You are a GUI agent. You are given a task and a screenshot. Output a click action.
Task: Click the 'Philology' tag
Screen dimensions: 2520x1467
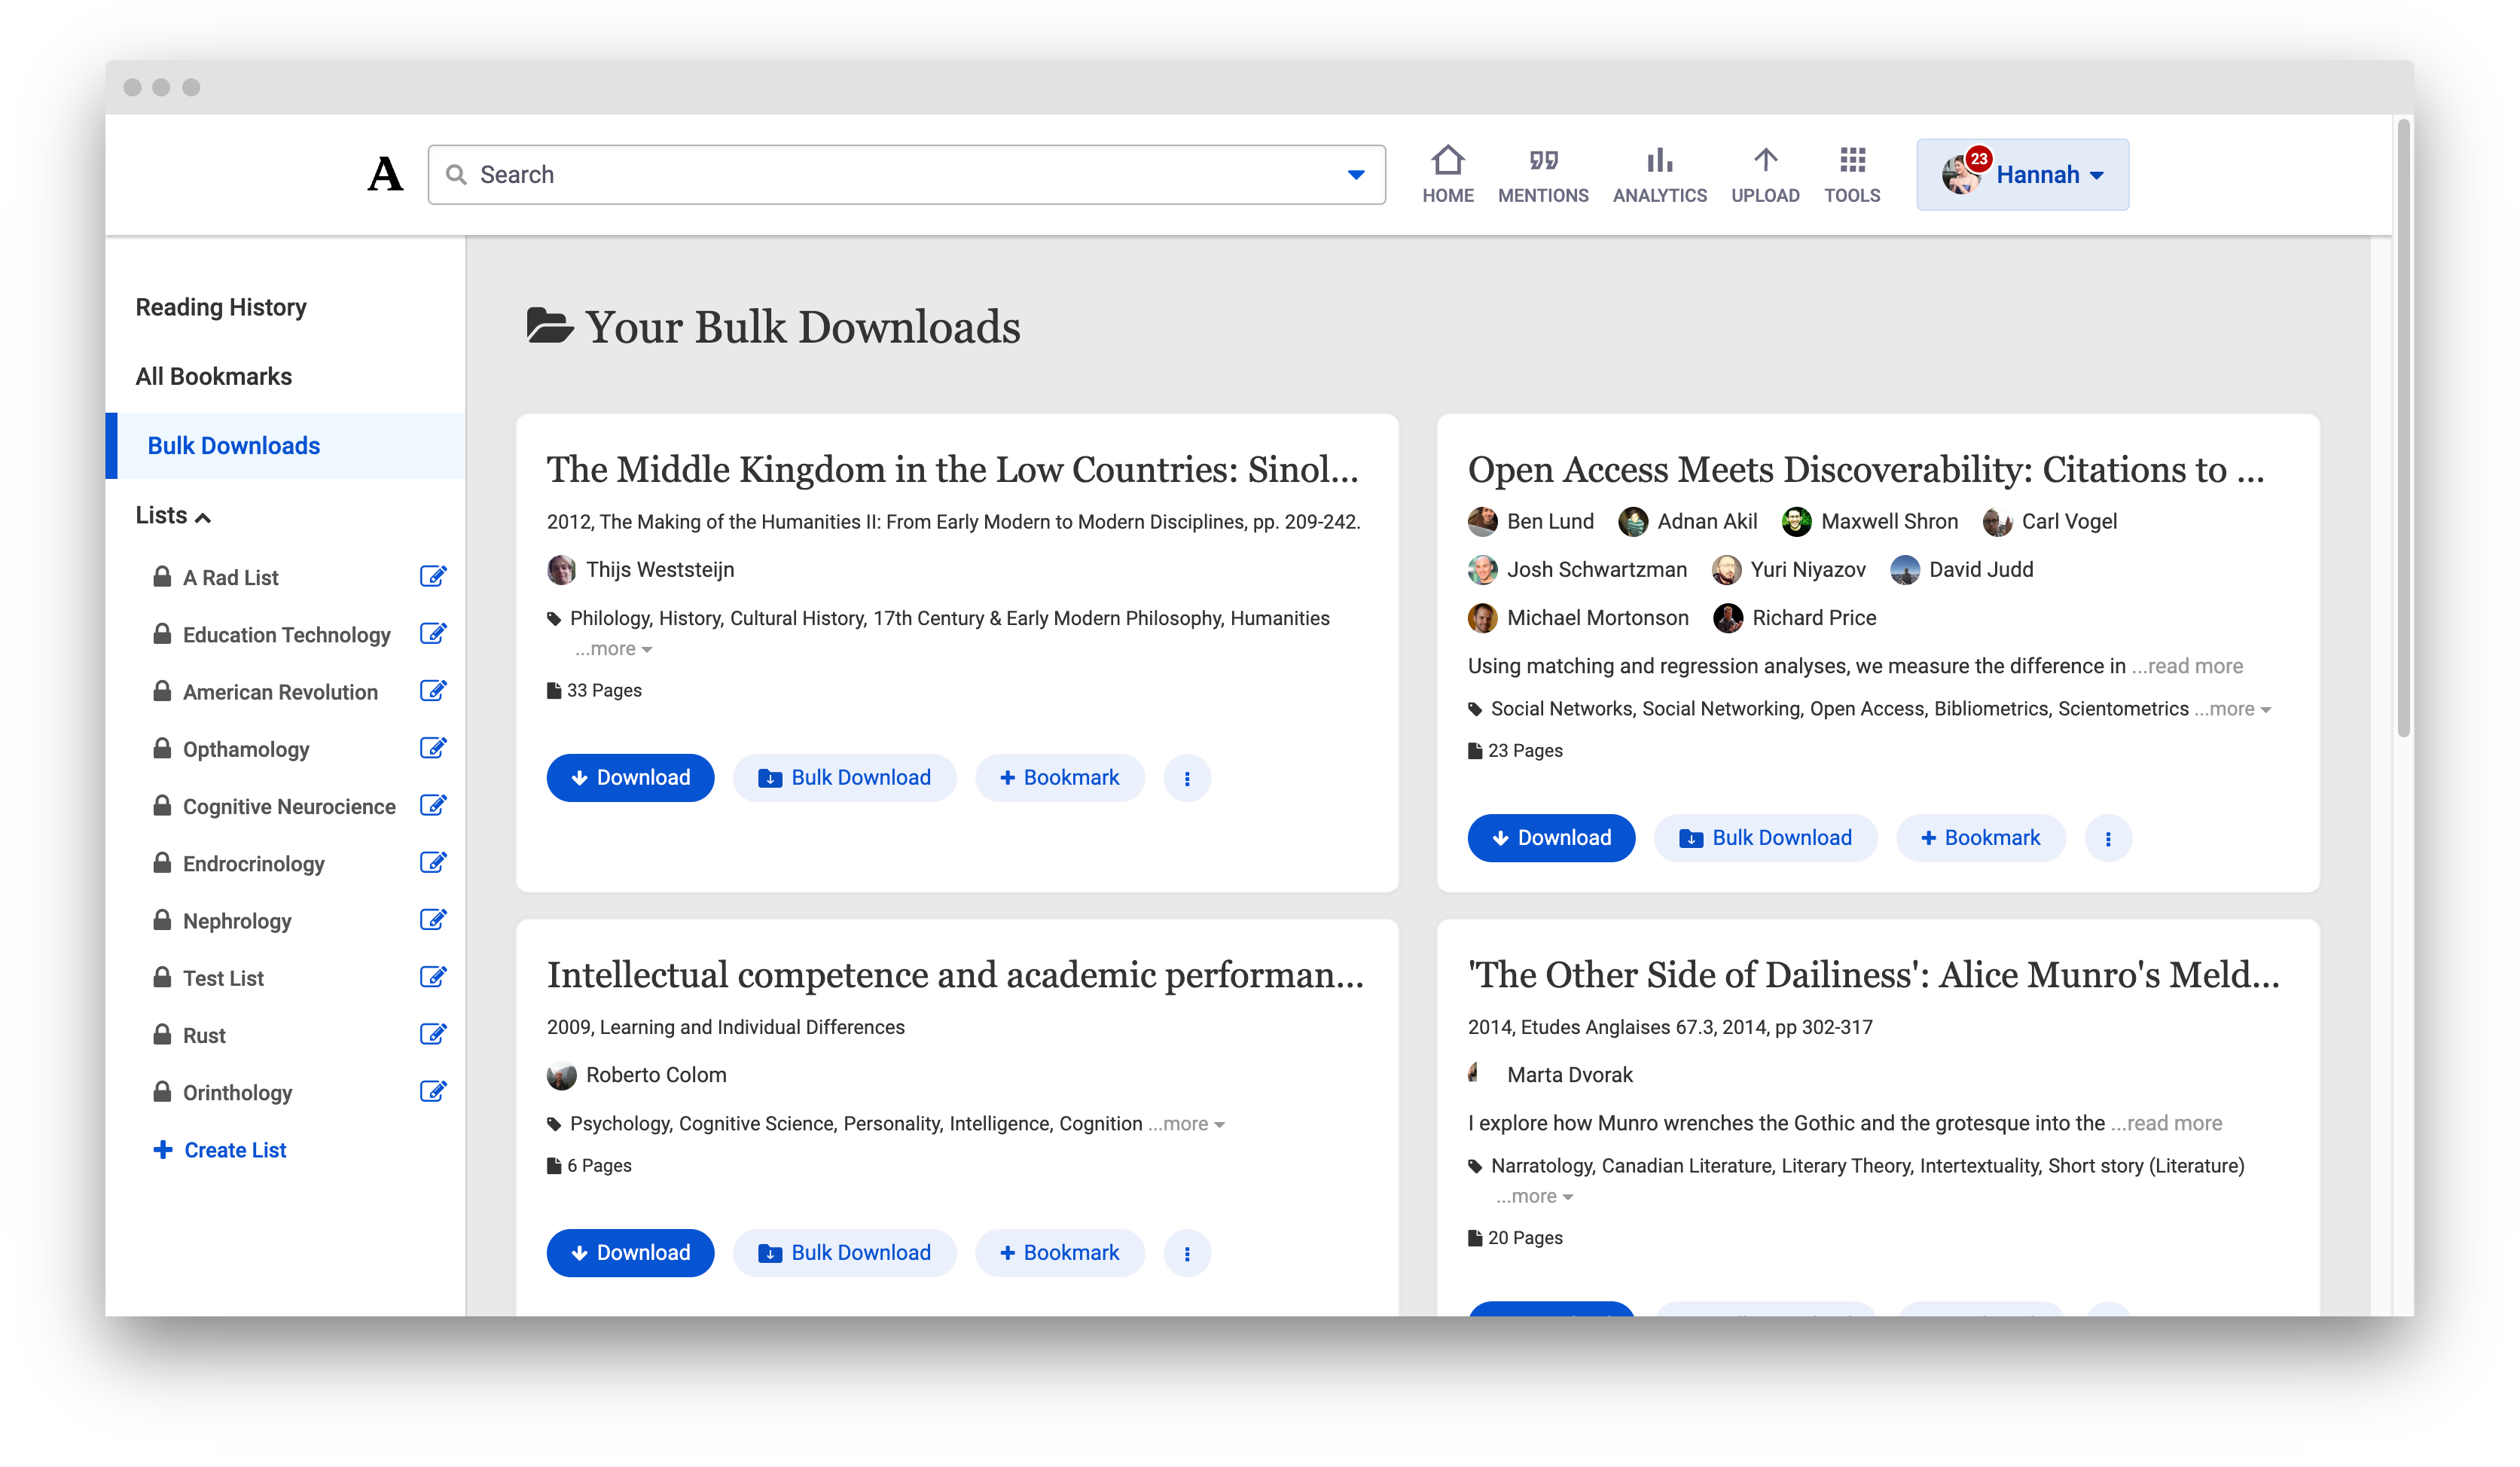tap(609, 619)
